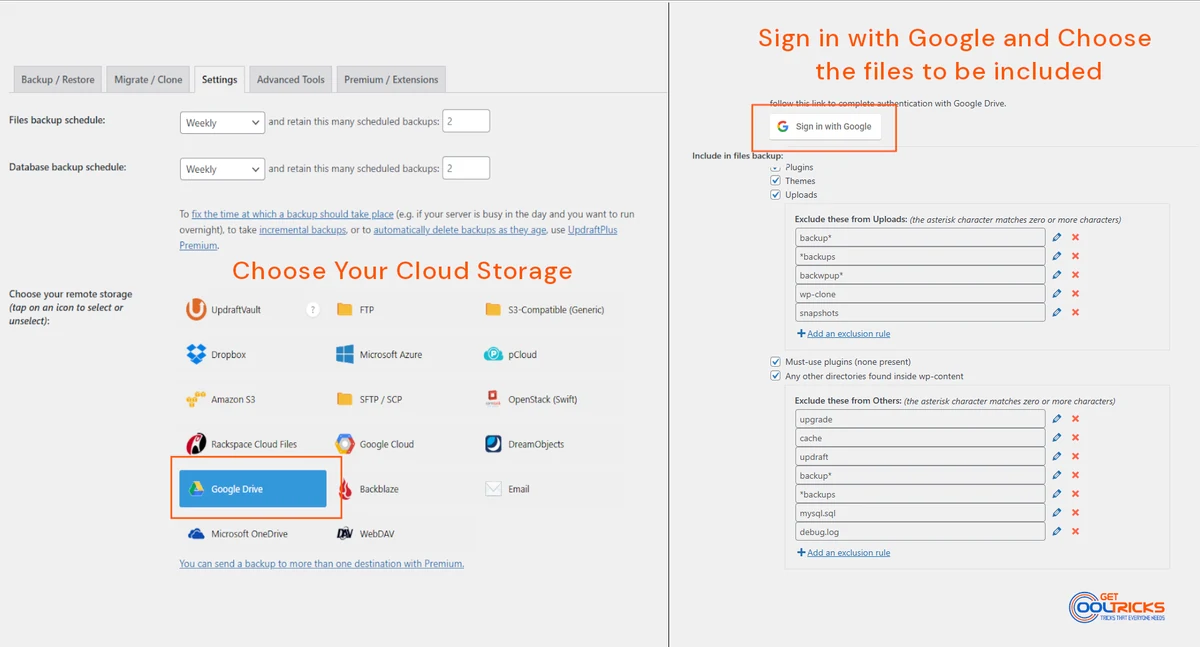Open the UpdraftVault question mark help icon
The image size is (1200, 647).
[x=313, y=310]
